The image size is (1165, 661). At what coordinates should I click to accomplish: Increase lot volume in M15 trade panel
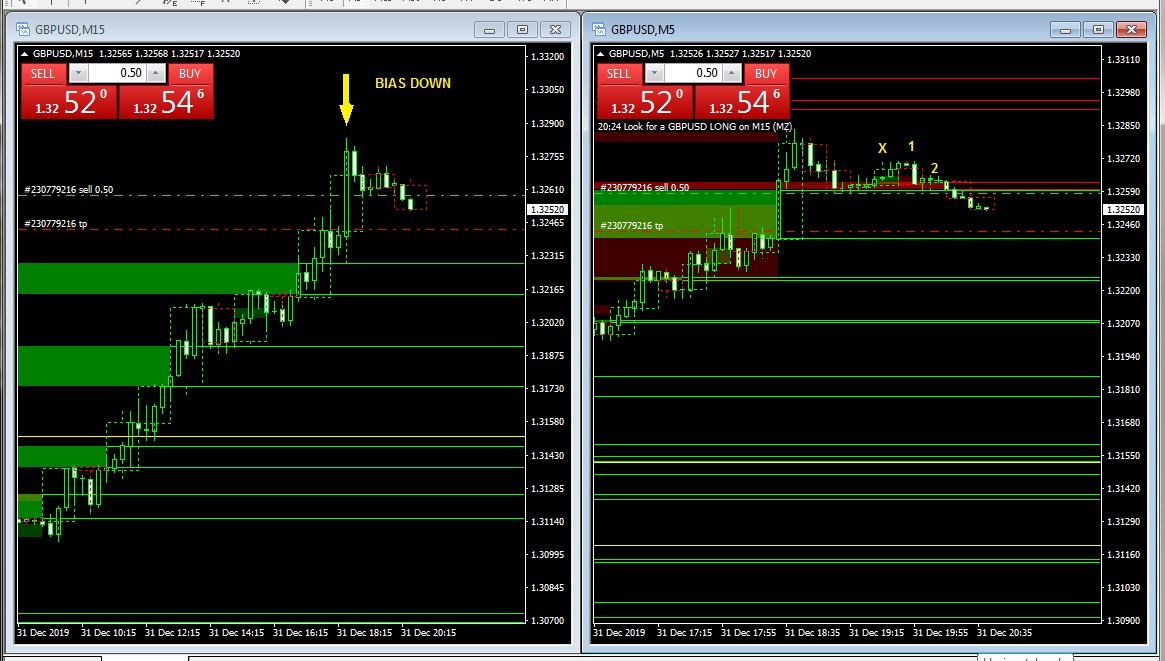[x=156, y=73]
